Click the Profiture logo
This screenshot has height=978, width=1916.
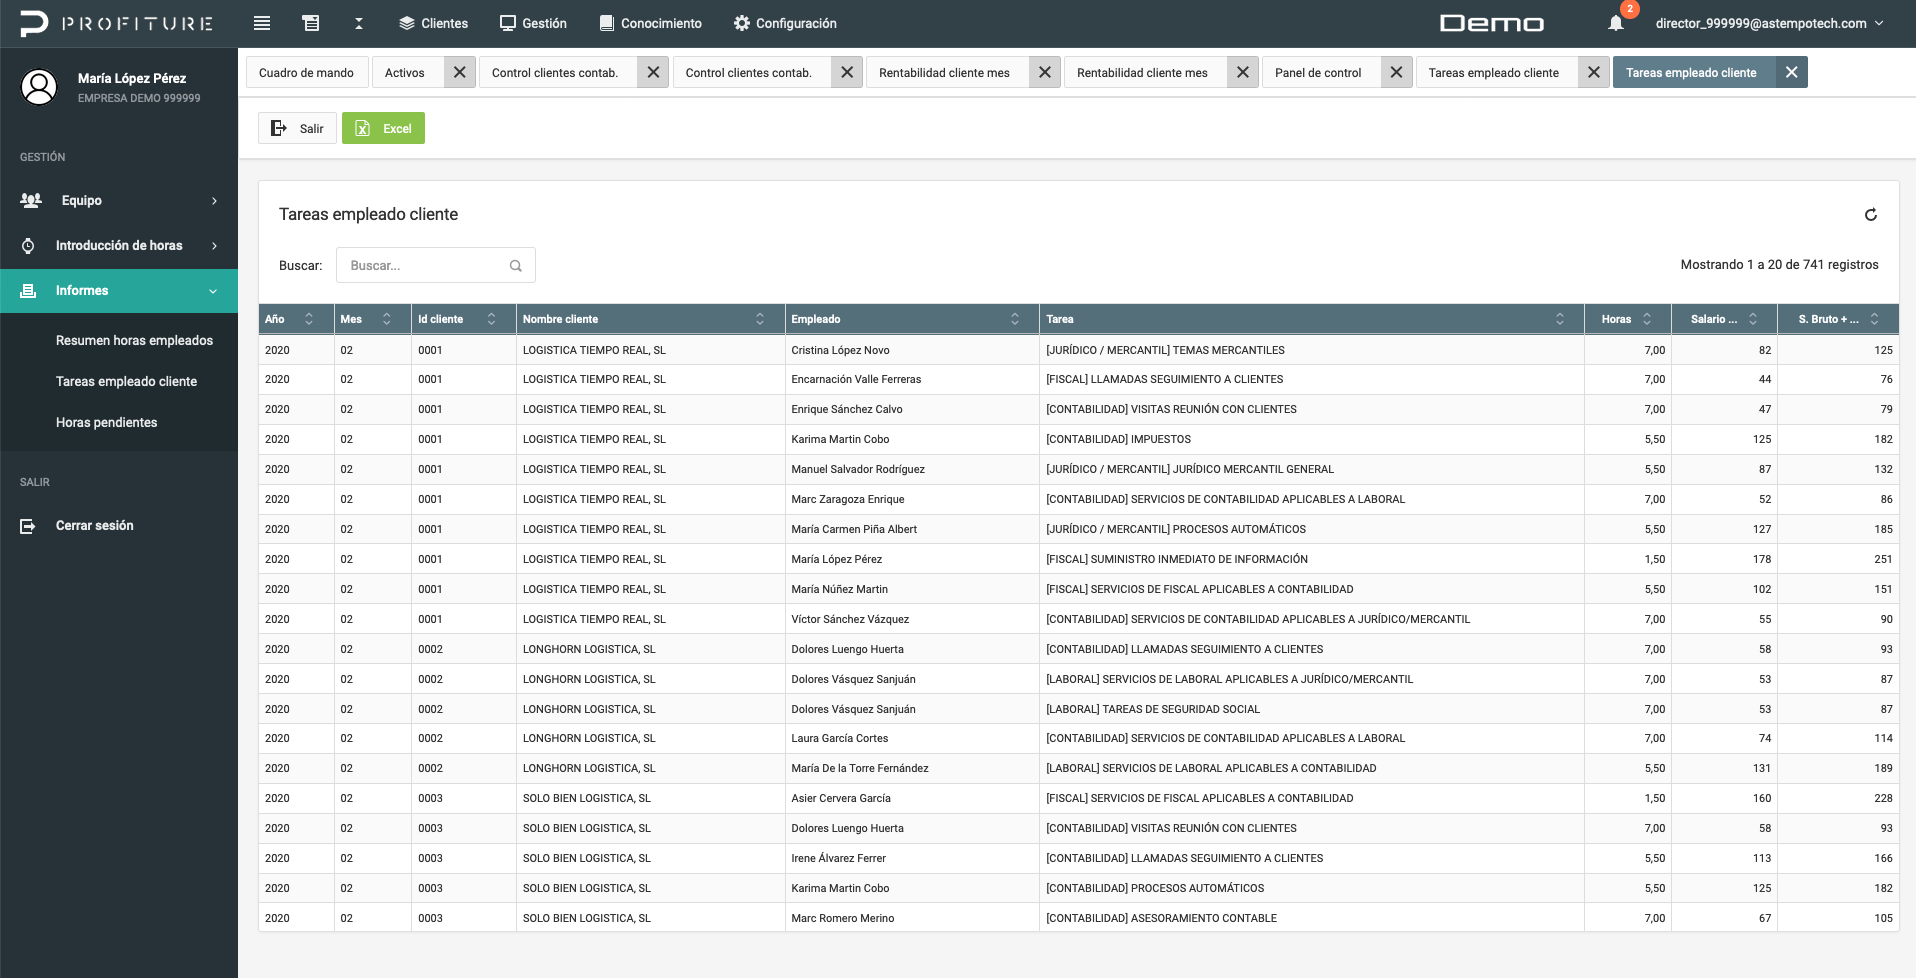coord(118,23)
